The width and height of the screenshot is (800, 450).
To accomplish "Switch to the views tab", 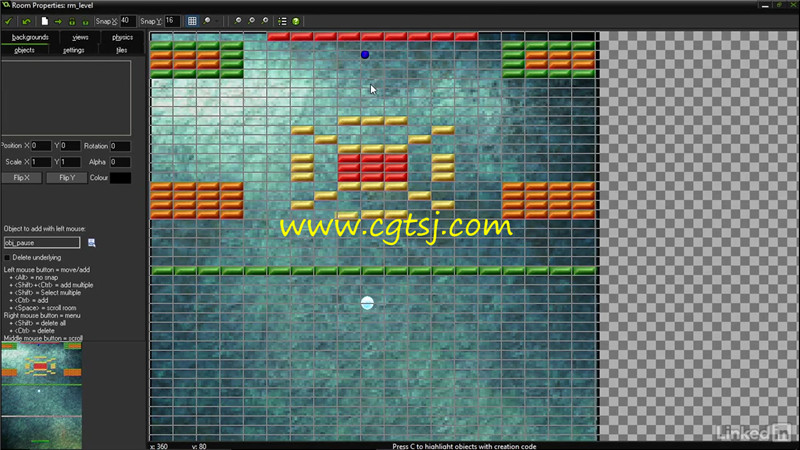I will point(80,37).
